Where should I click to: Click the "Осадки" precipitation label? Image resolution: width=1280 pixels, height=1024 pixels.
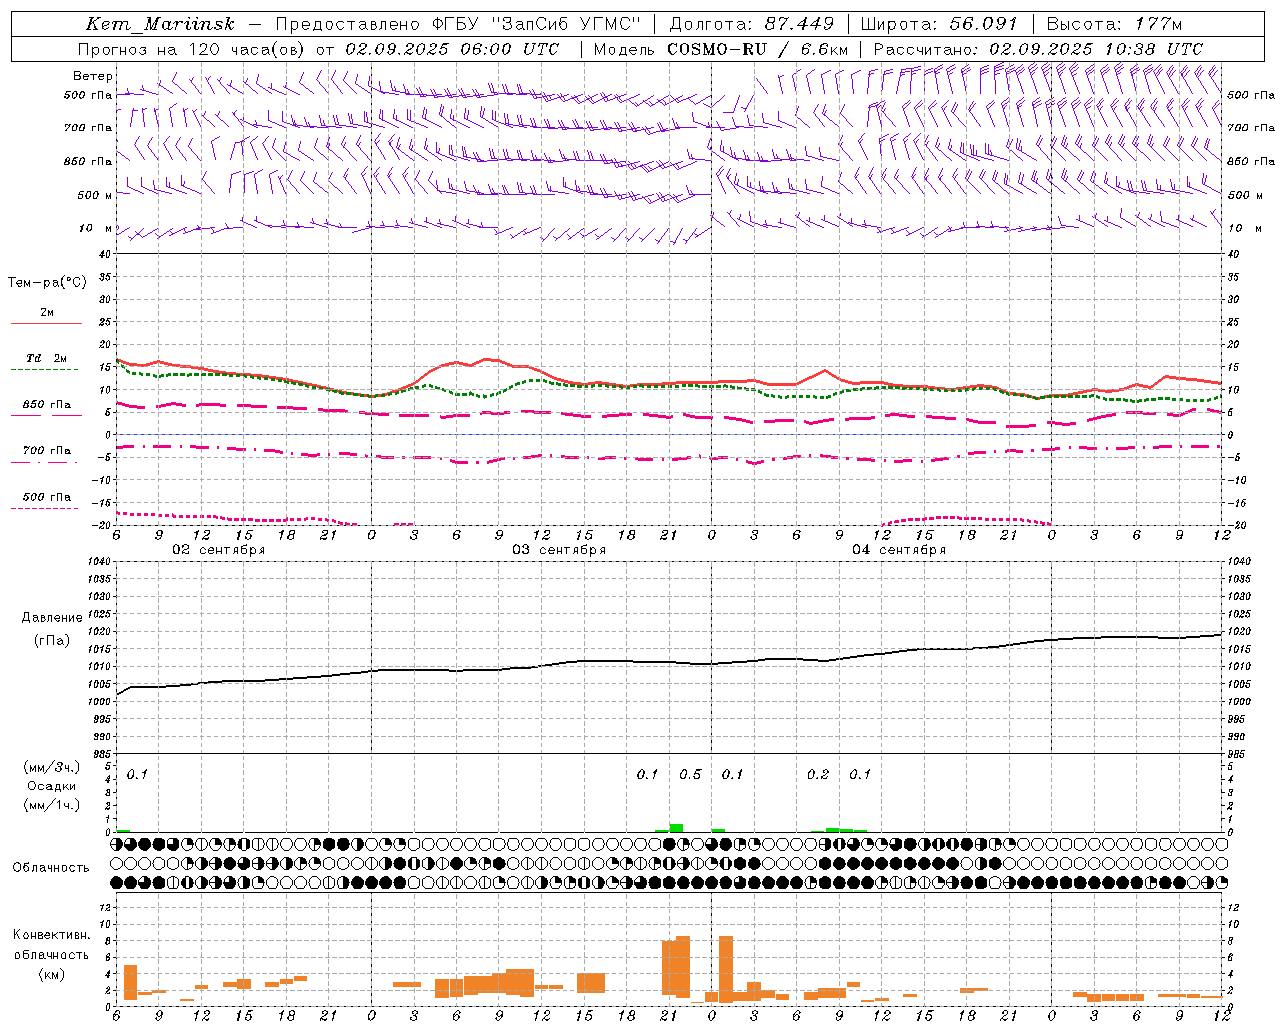tap(52, 786)
